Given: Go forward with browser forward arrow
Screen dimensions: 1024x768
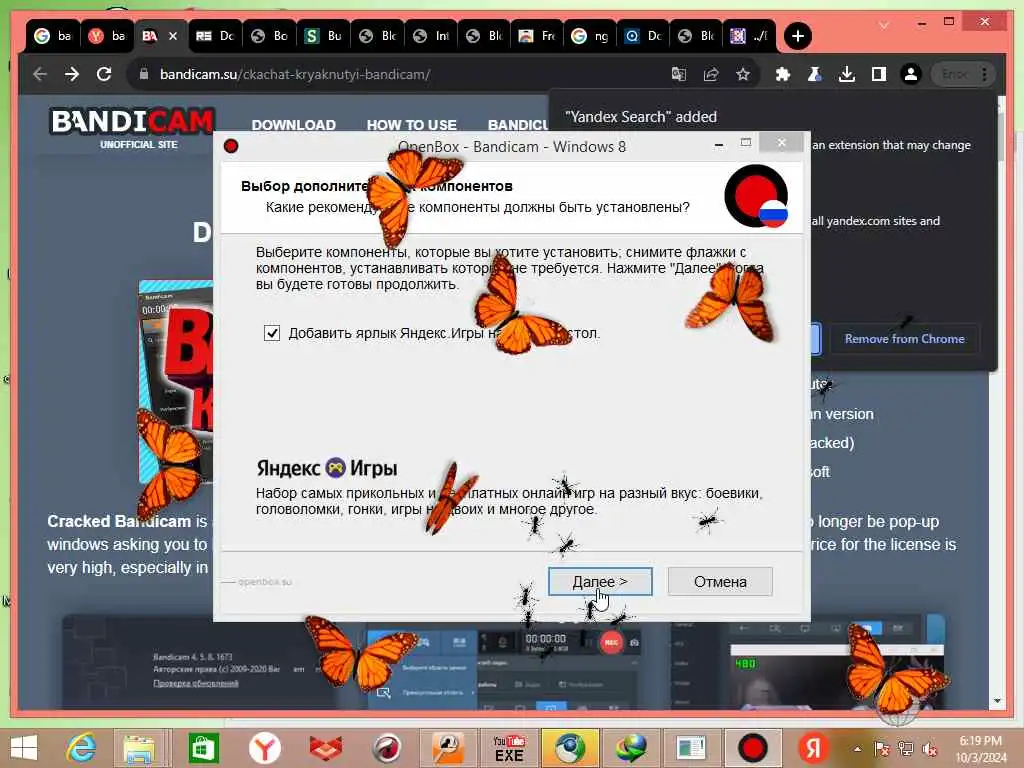Looking at the screenshot, I should click(72, 74).
